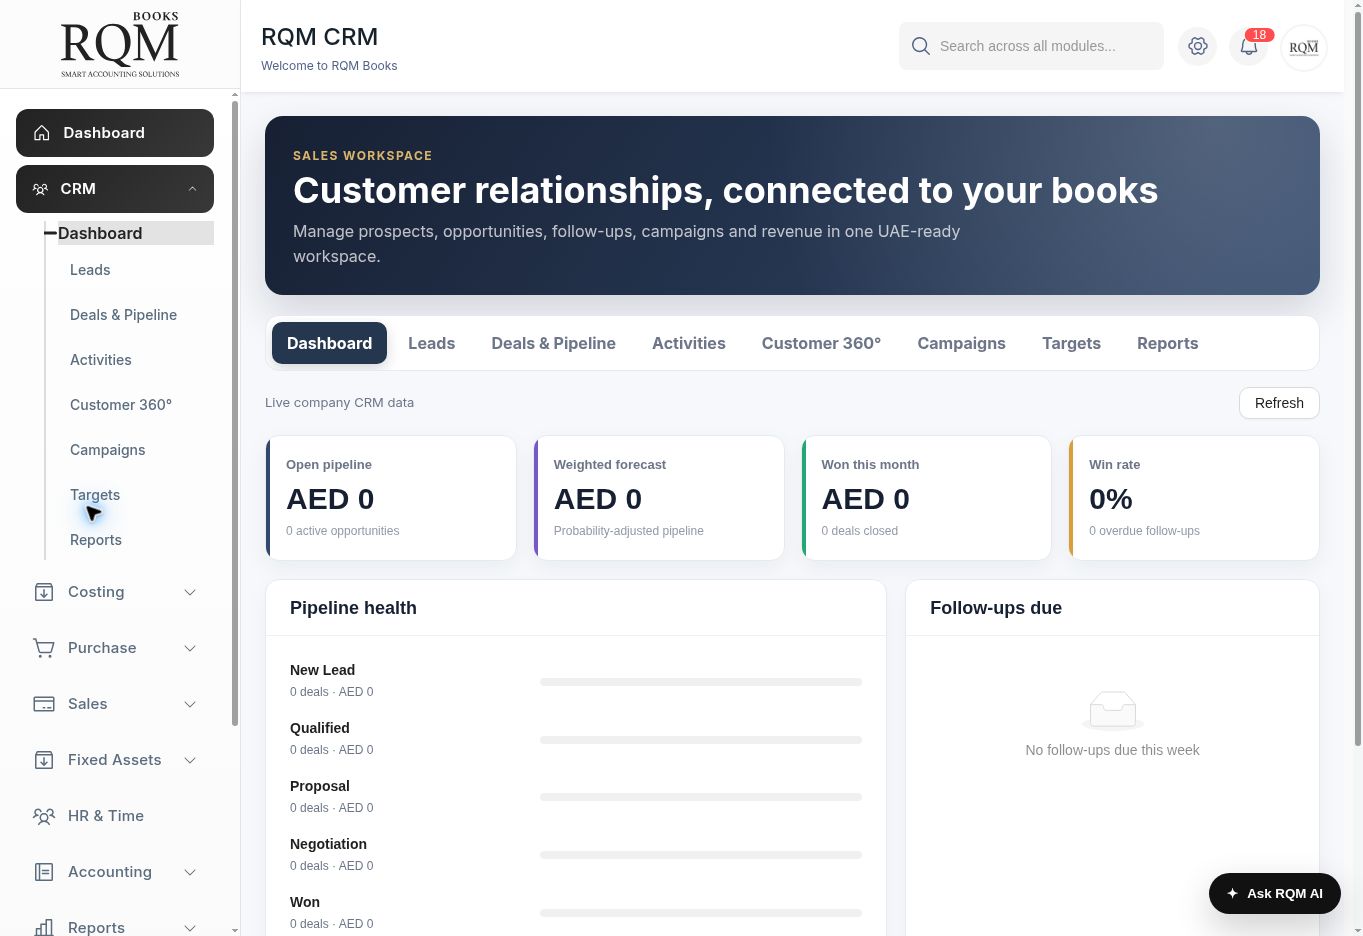Click the Win rate 0% card
1363x936 pixels.
tap(1194, 498)
